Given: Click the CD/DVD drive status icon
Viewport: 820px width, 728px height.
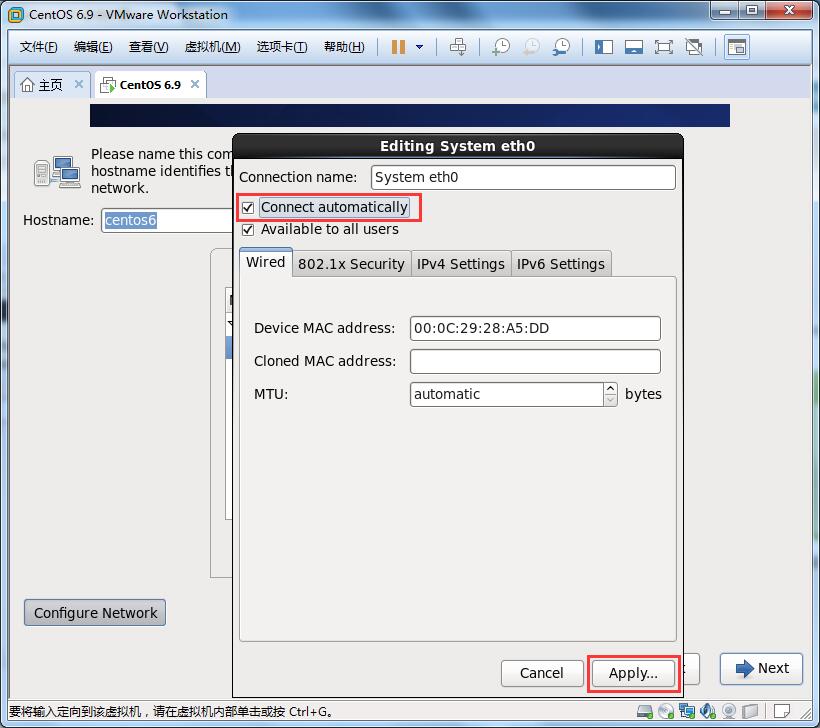Looking at the screenshot, I should pos(666,711).
